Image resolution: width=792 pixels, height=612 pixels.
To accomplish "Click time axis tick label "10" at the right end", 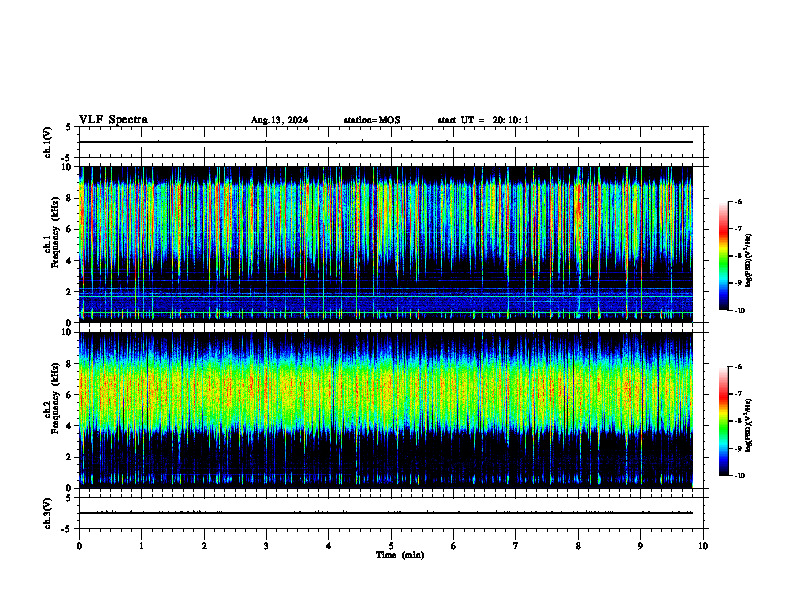I will tap(703, 546).
